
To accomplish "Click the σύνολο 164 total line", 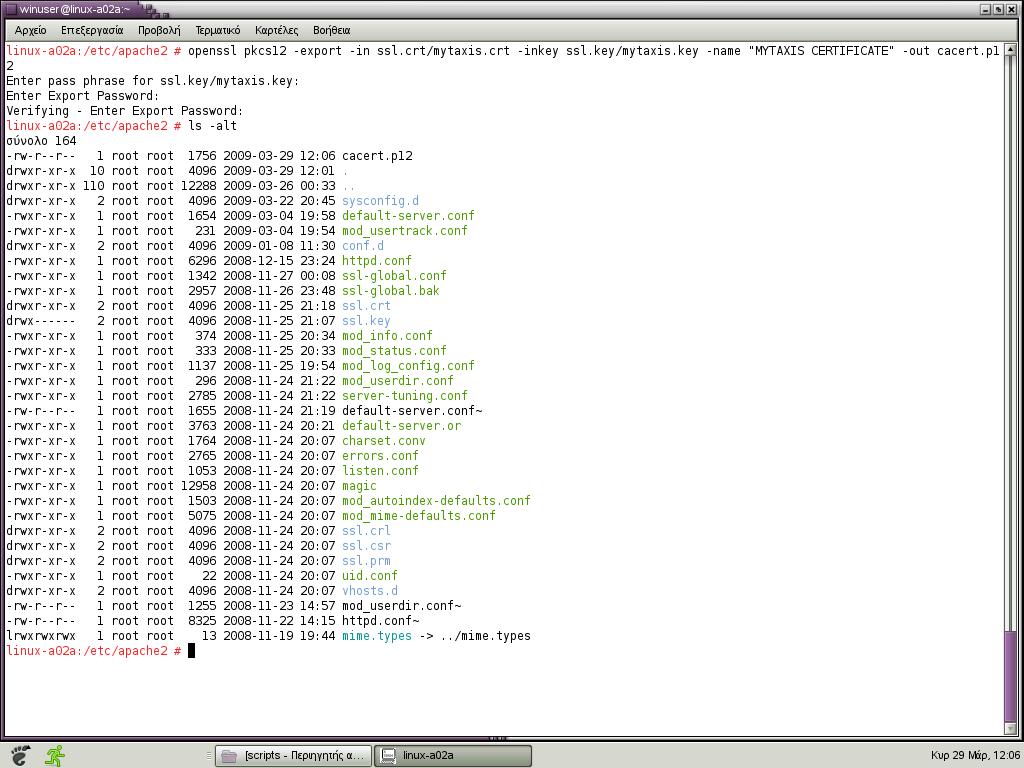I will 41,140.
